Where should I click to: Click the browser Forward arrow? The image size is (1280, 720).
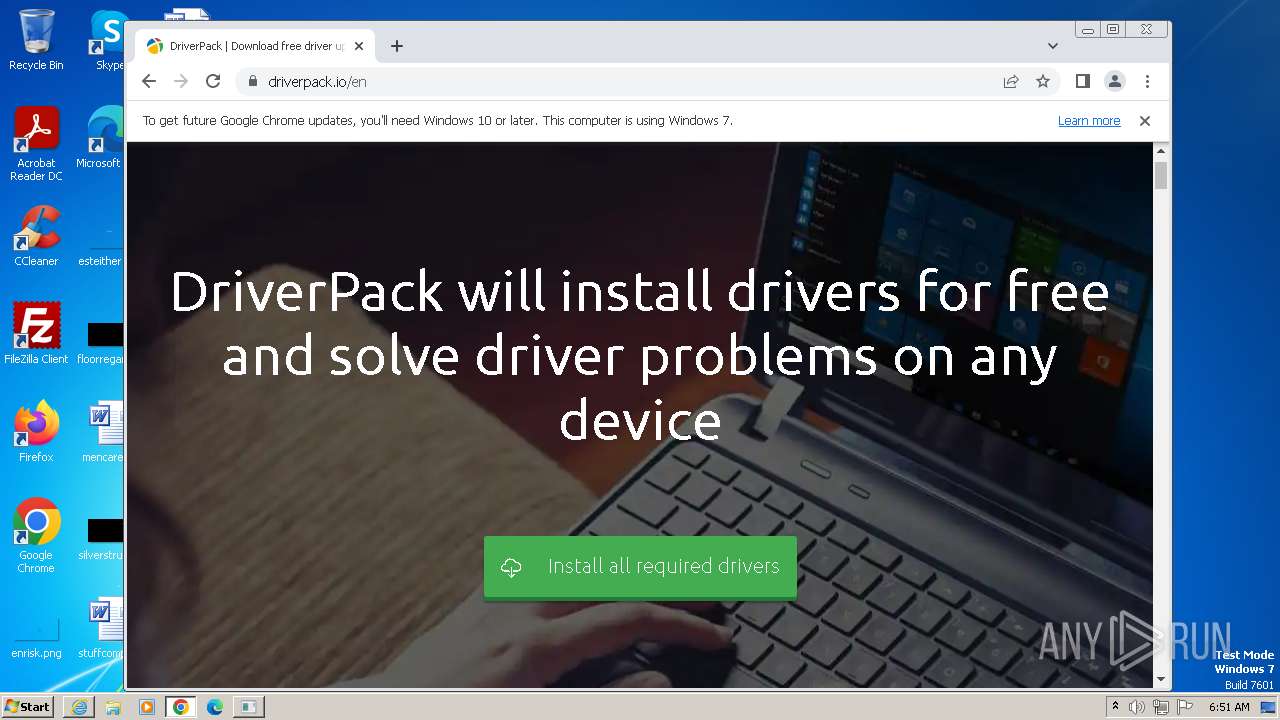pyautogui.click(x=181, y=81)
